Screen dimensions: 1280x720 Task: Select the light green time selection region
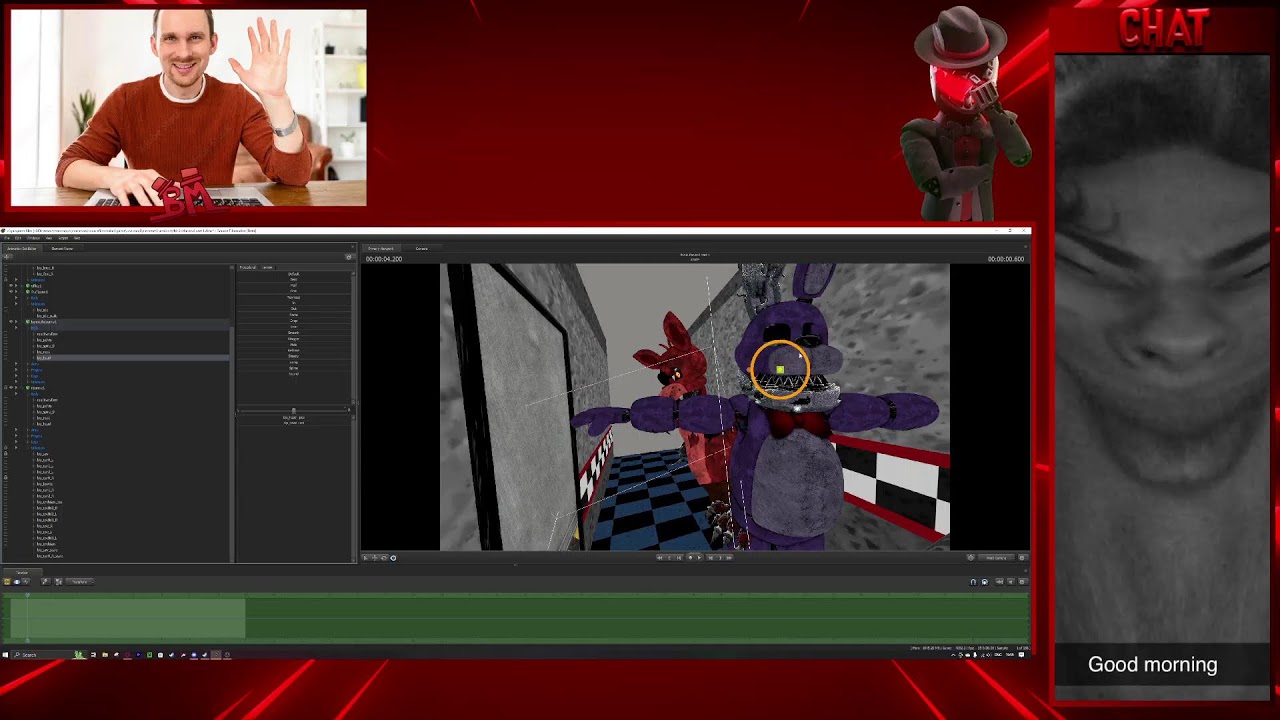coord(128,618)
